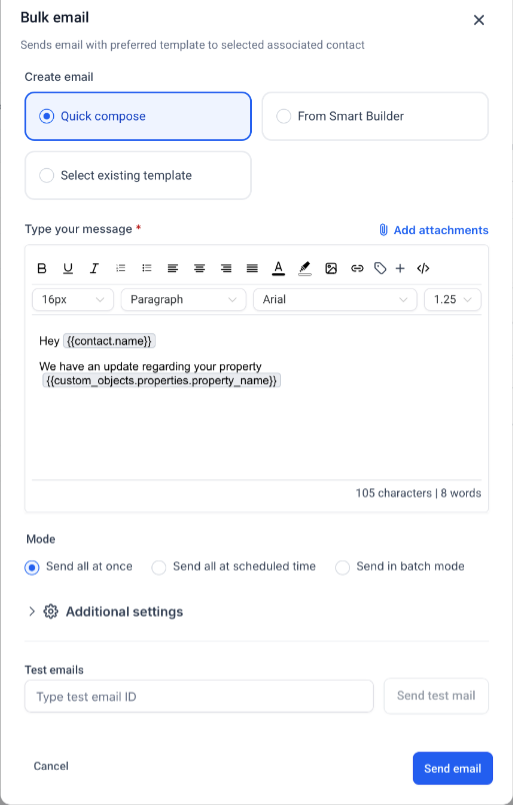This screenshot has height=805, width=513.
Task: Align message text left
Action: coord(173,268)
